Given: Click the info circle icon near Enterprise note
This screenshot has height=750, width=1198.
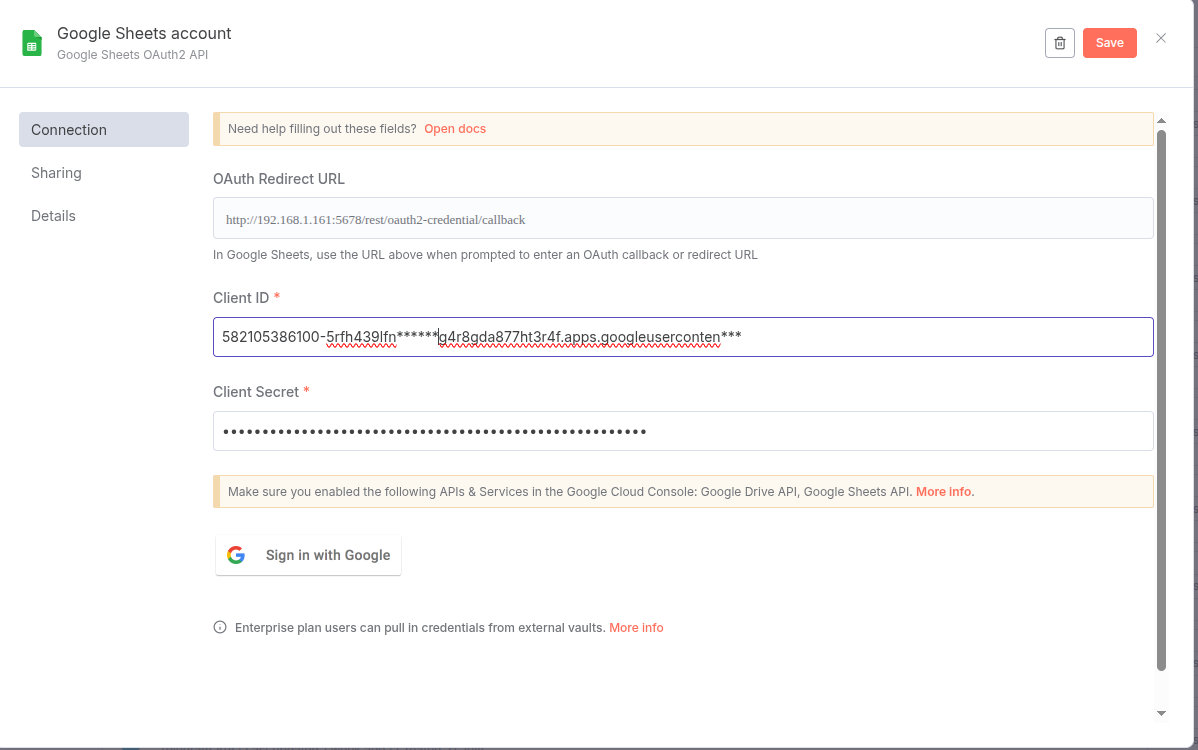Looking at the screenshot, I should [x=220, y=627].
